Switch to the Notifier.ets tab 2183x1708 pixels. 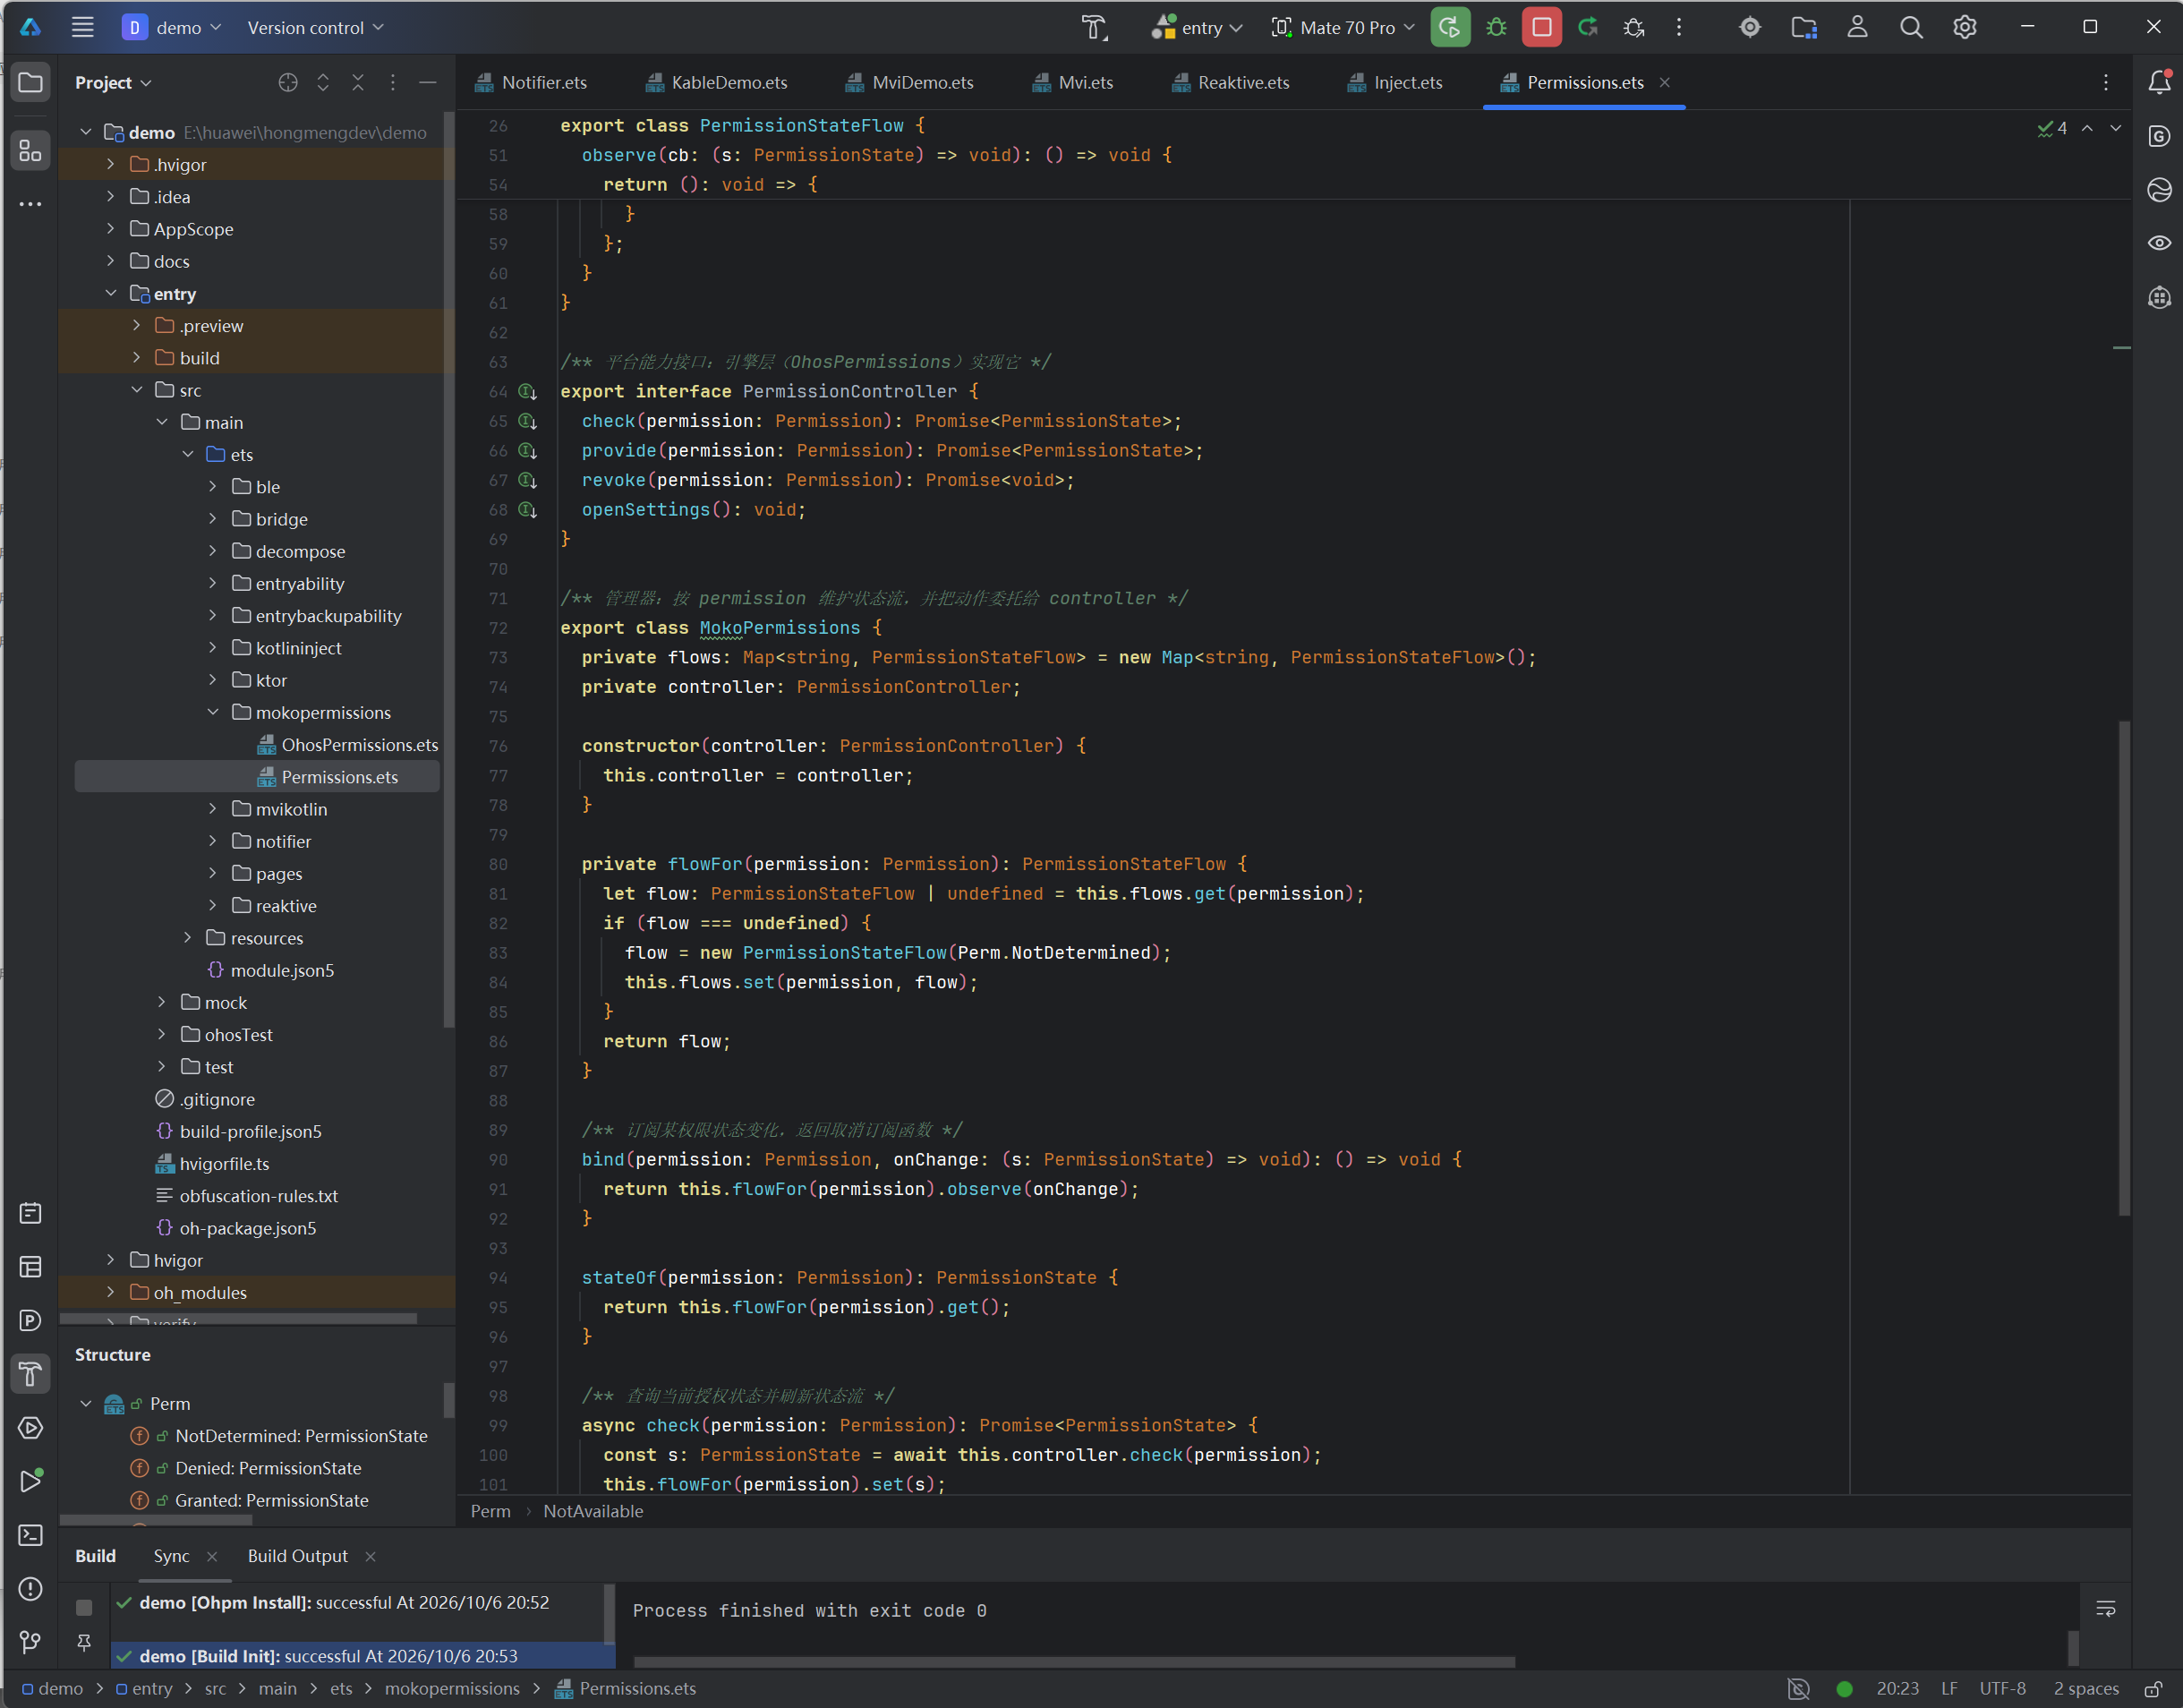point(531,83)
